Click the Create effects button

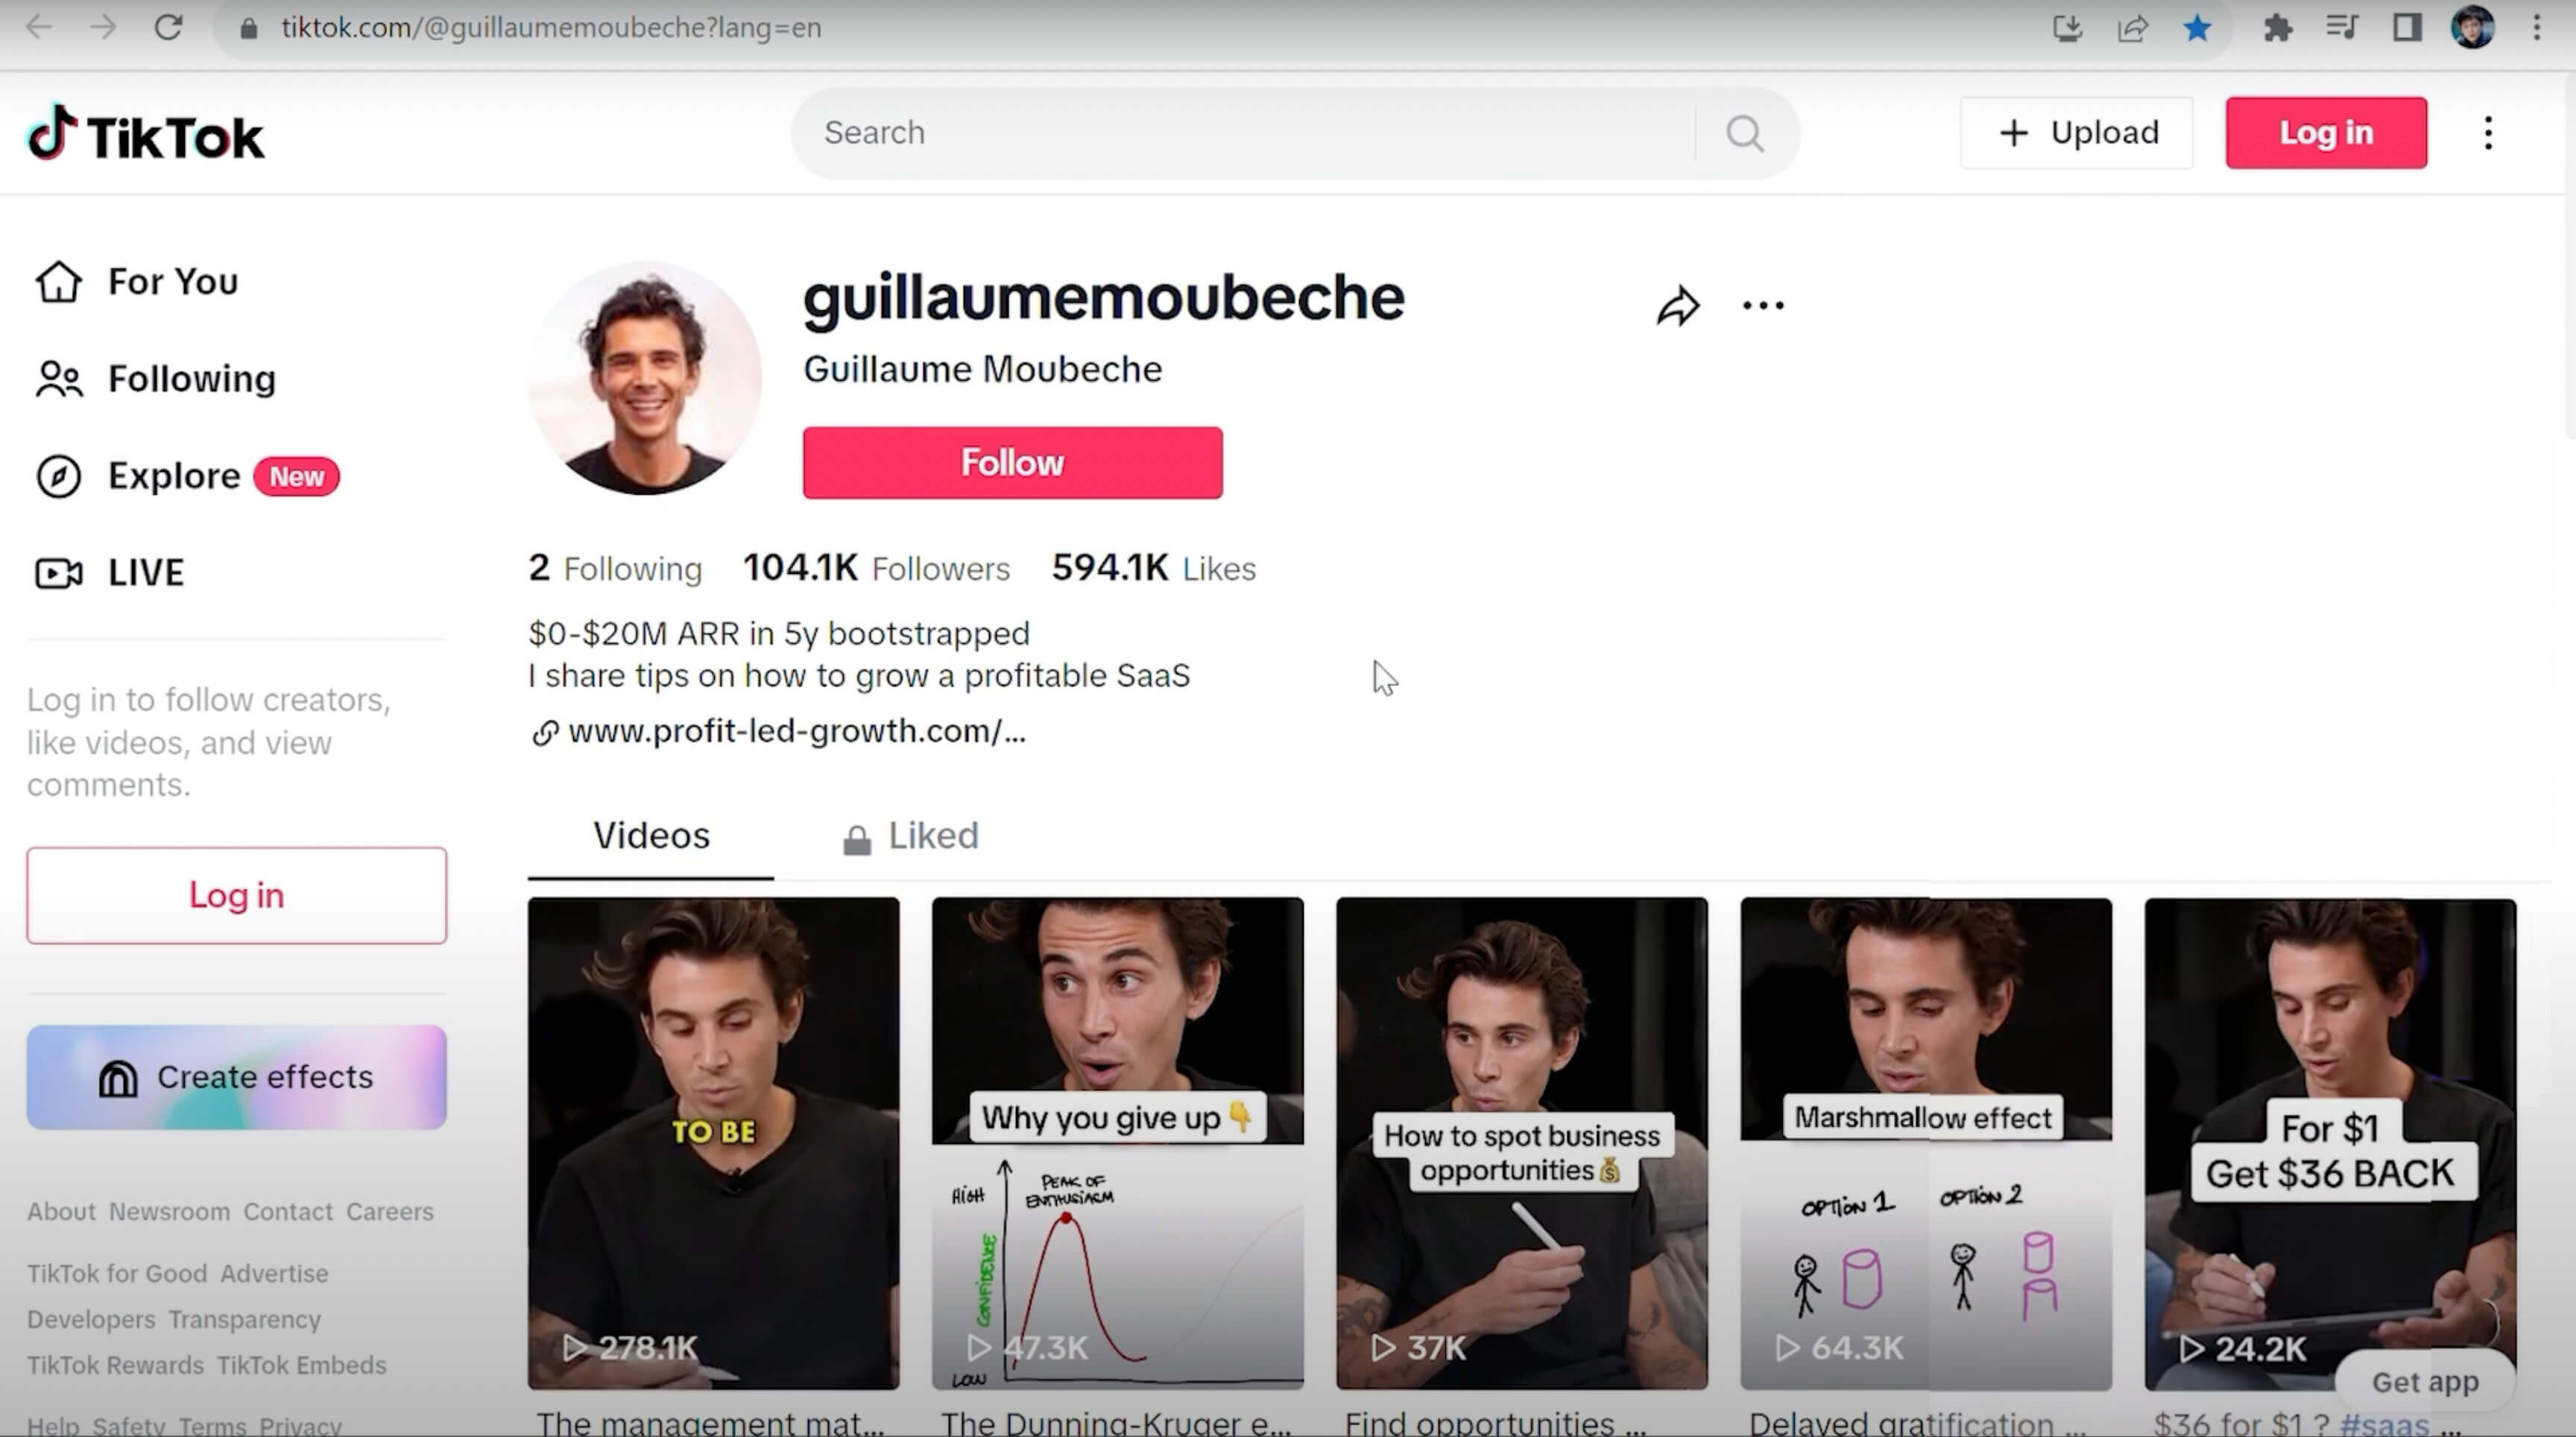[237, 1077]
